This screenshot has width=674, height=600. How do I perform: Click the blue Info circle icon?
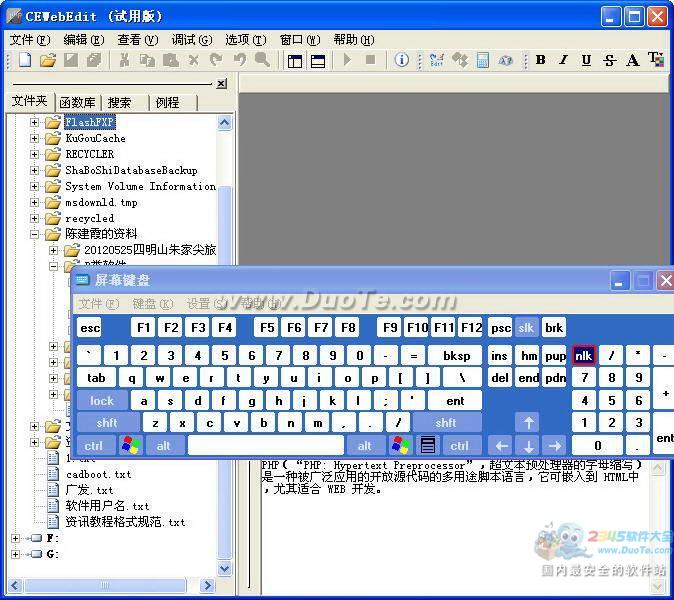[401, 60]
